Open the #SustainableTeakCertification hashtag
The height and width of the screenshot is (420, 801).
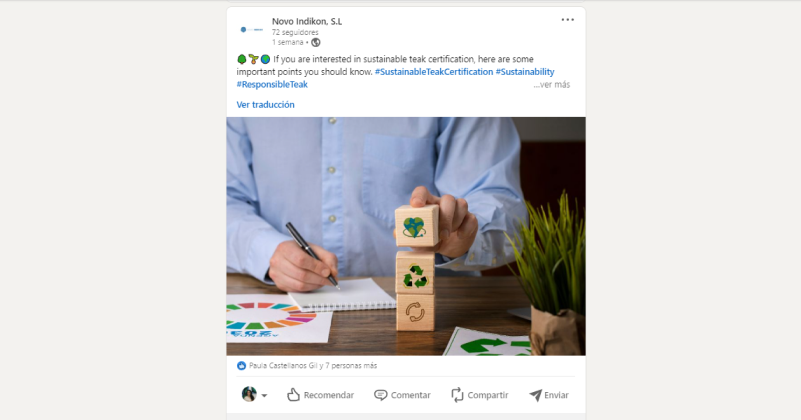[x=434, y=72]
